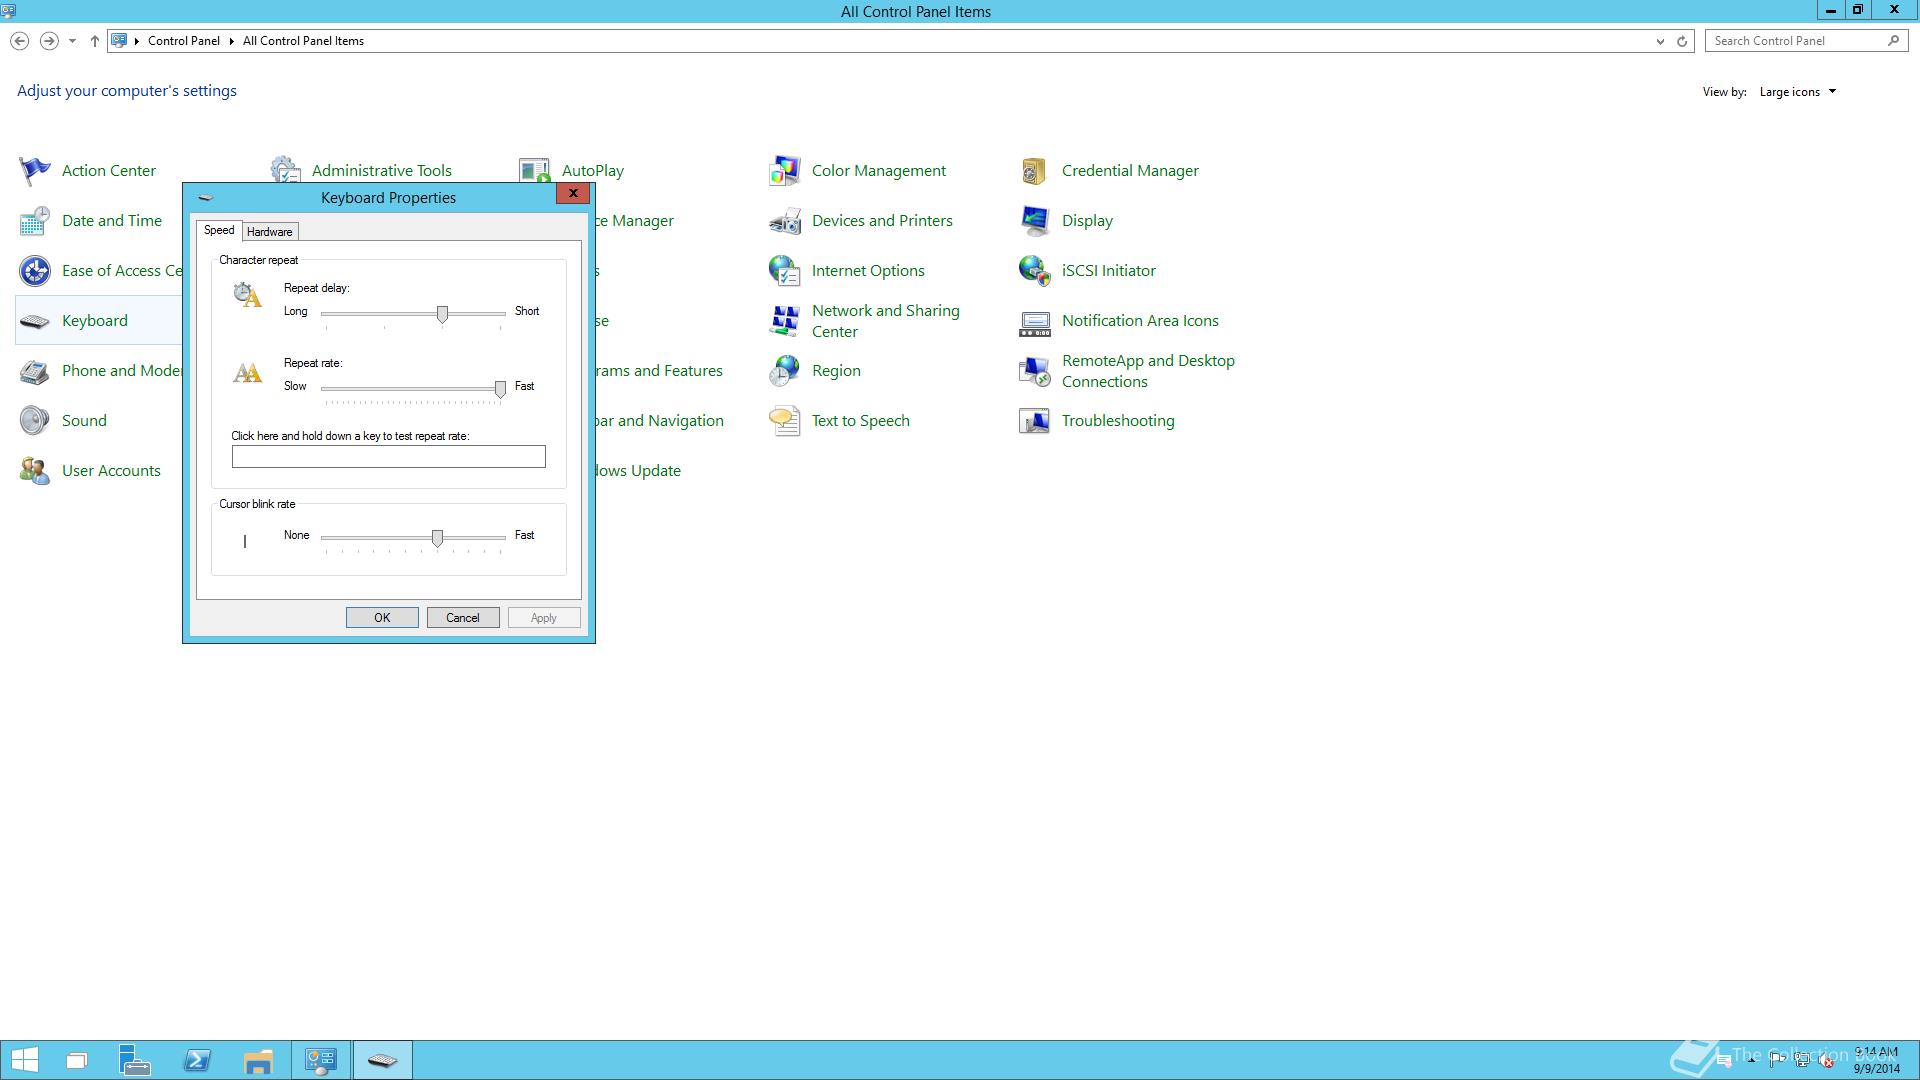Expand the View by Large icons dropdown
Viewport: 1920px width, 1080px height.
tap(1798, 92)
